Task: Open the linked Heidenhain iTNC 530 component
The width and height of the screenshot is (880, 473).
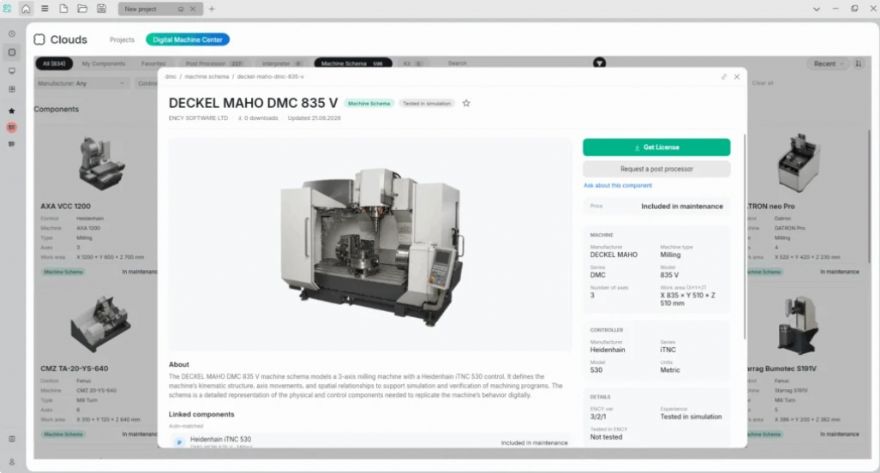Action: (370, 441)
